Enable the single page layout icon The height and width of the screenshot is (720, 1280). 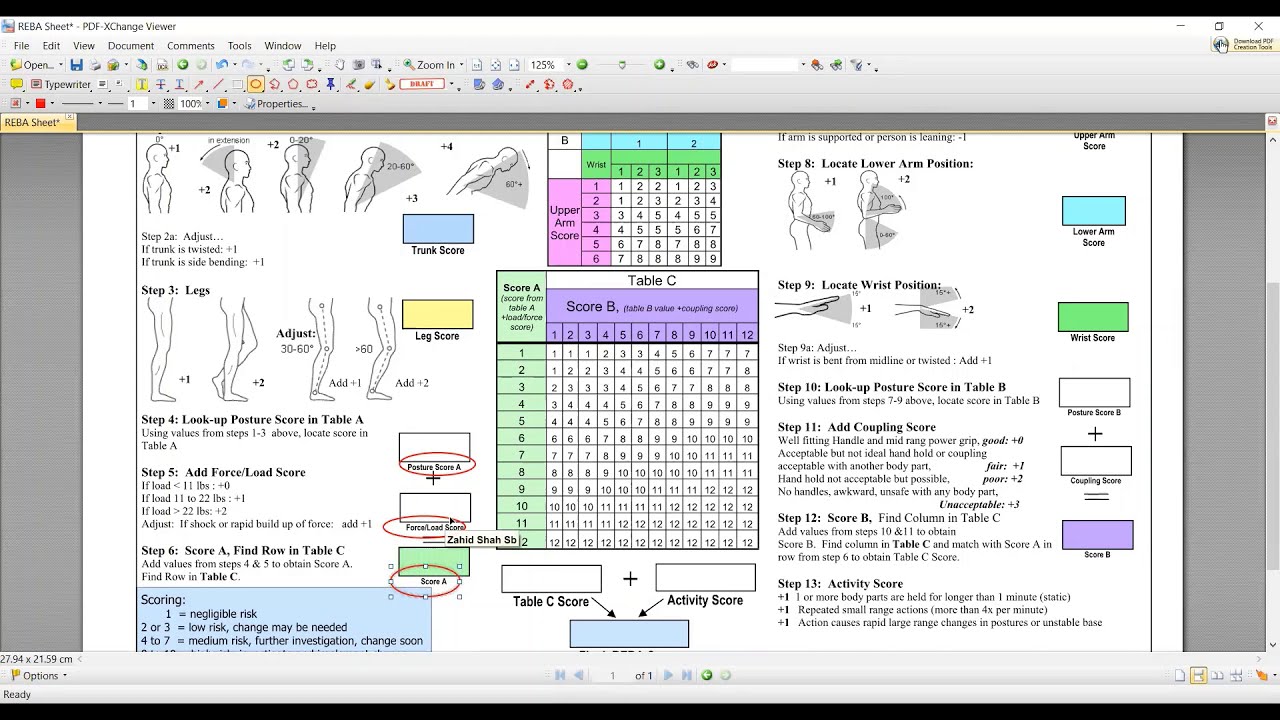point(1180,676)
